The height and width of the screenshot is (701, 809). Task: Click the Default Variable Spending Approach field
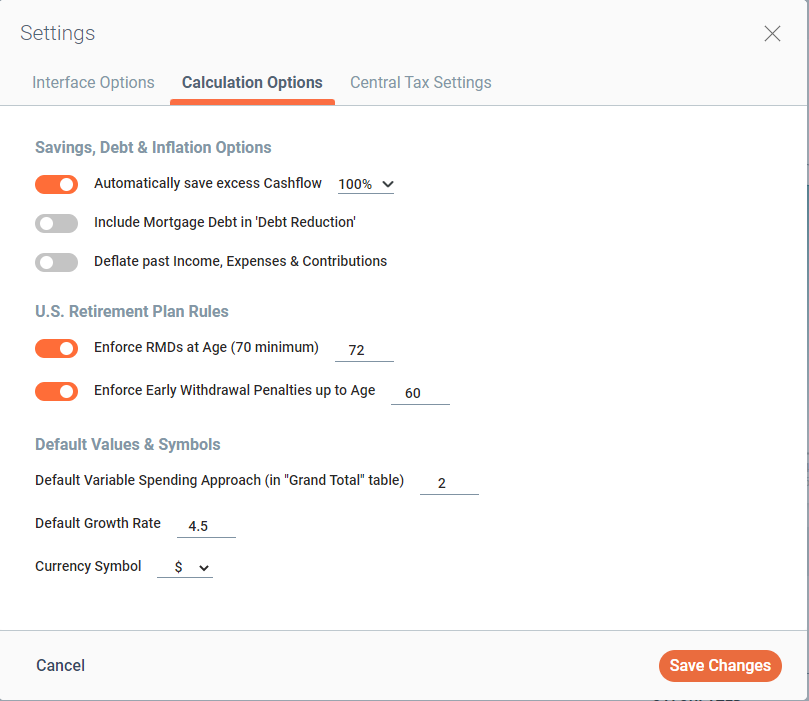[x=449, y=481]
